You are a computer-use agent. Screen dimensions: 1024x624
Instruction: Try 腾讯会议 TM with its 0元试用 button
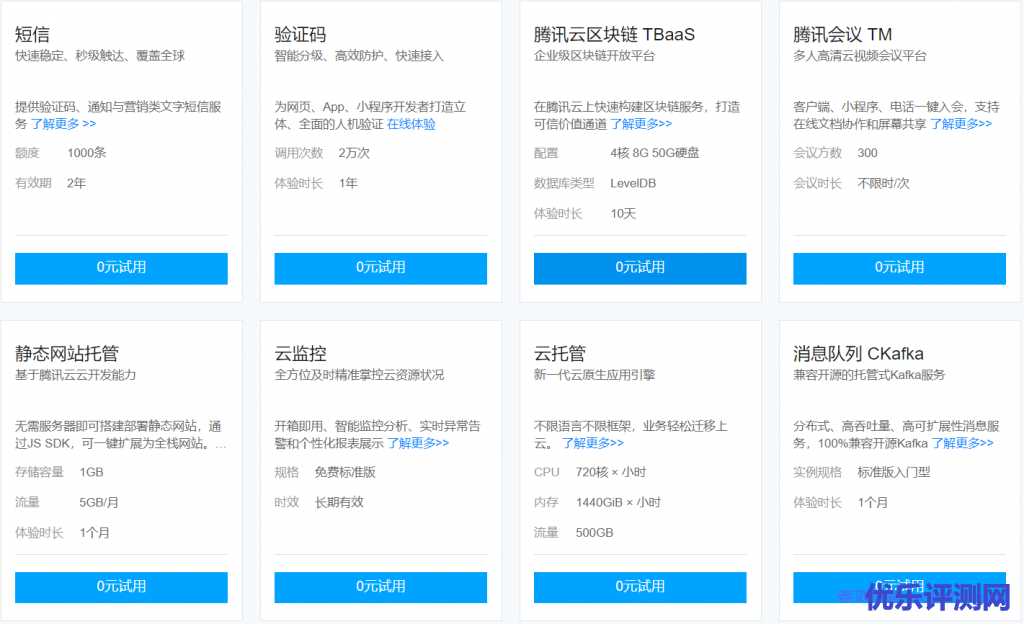click(x=899, y=268)
